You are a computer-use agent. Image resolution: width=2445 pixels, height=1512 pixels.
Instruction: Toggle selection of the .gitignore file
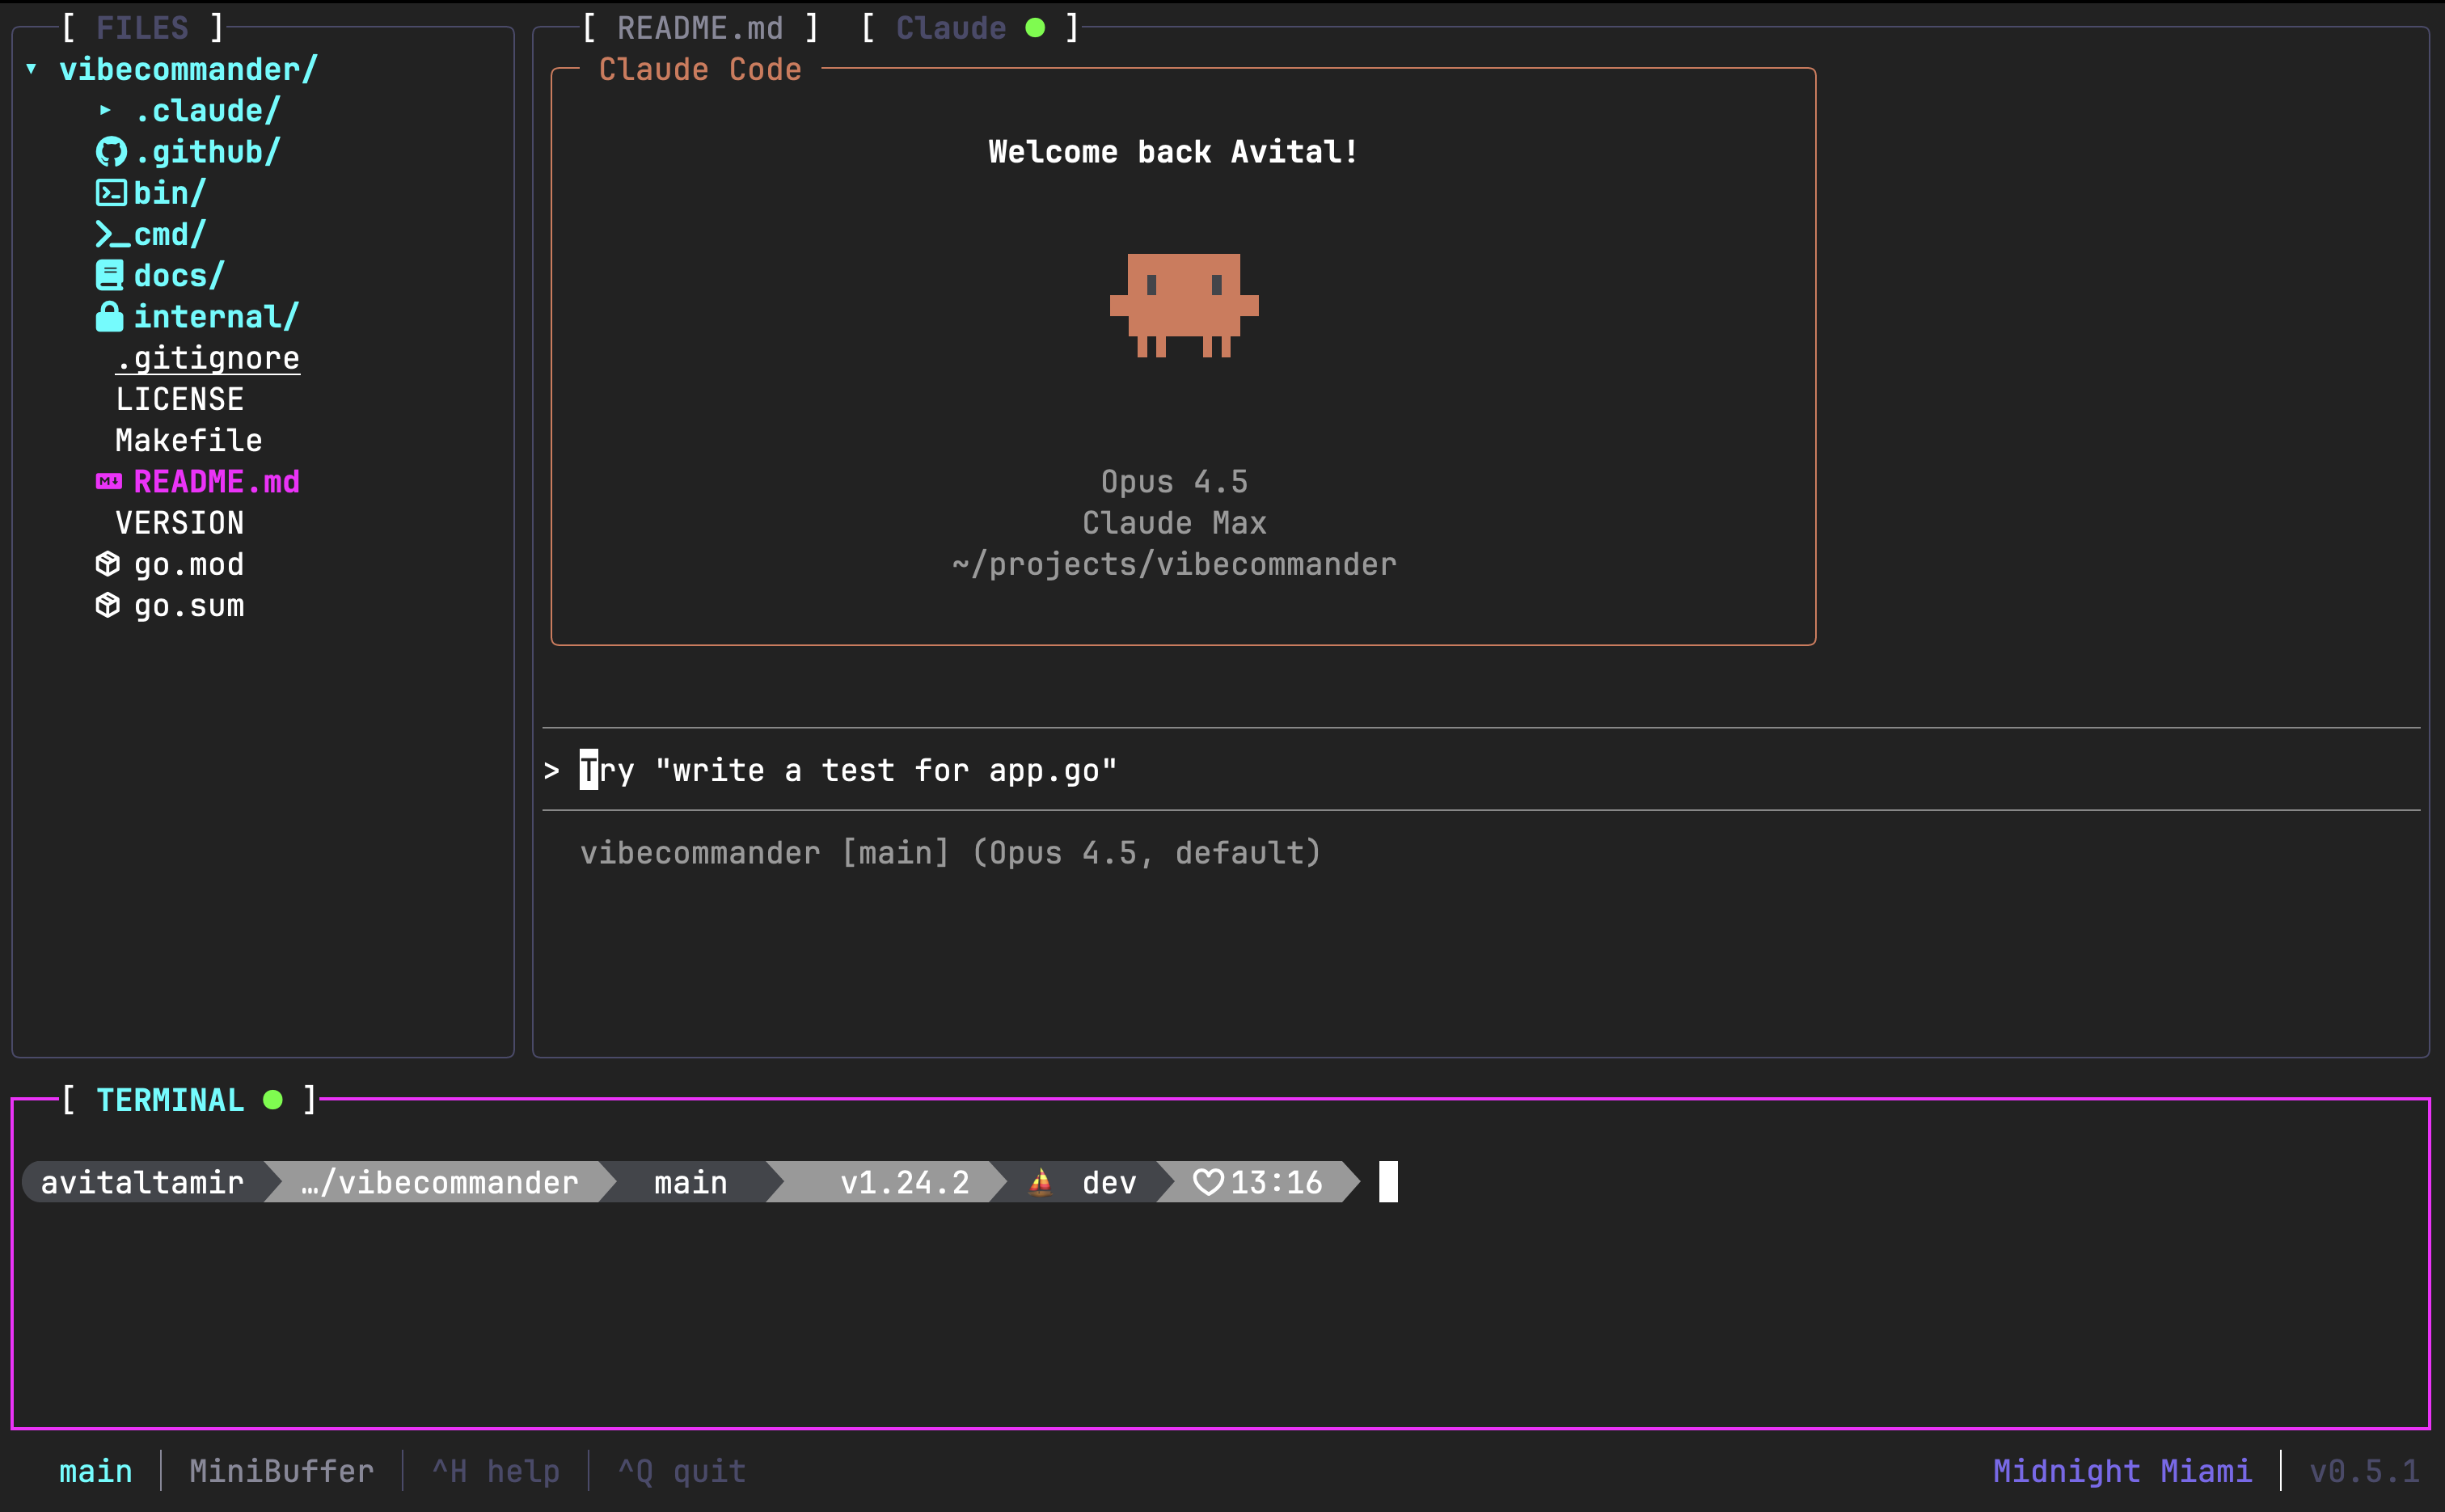[207, 357]
